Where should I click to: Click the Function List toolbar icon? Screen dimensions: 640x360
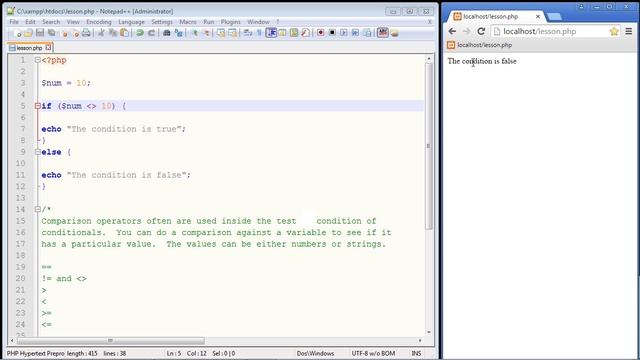click(305, 33)
